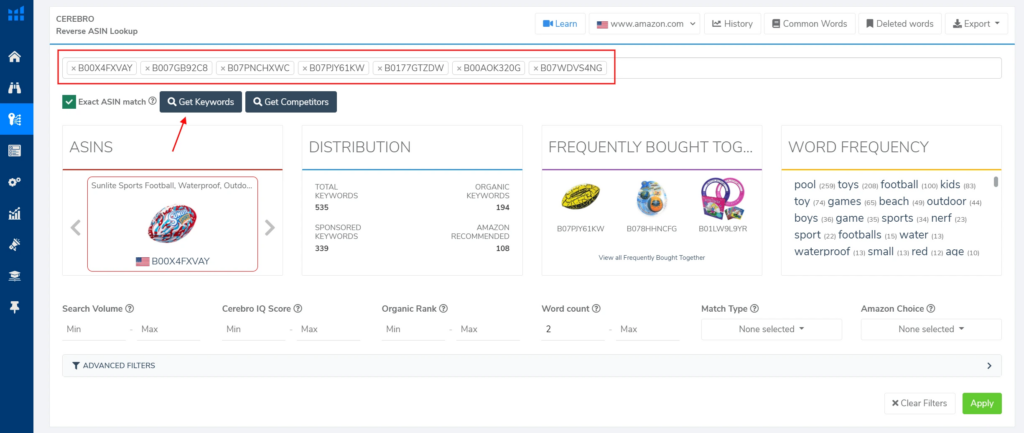Remove ASIN tag B07PNCHXWC
Viewport: 1024px width, 433px height.
(x=223, y=68)
